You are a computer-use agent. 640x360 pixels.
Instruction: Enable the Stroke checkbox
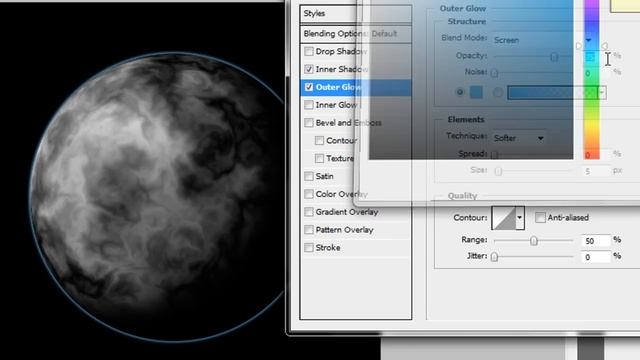pos(309,248)
